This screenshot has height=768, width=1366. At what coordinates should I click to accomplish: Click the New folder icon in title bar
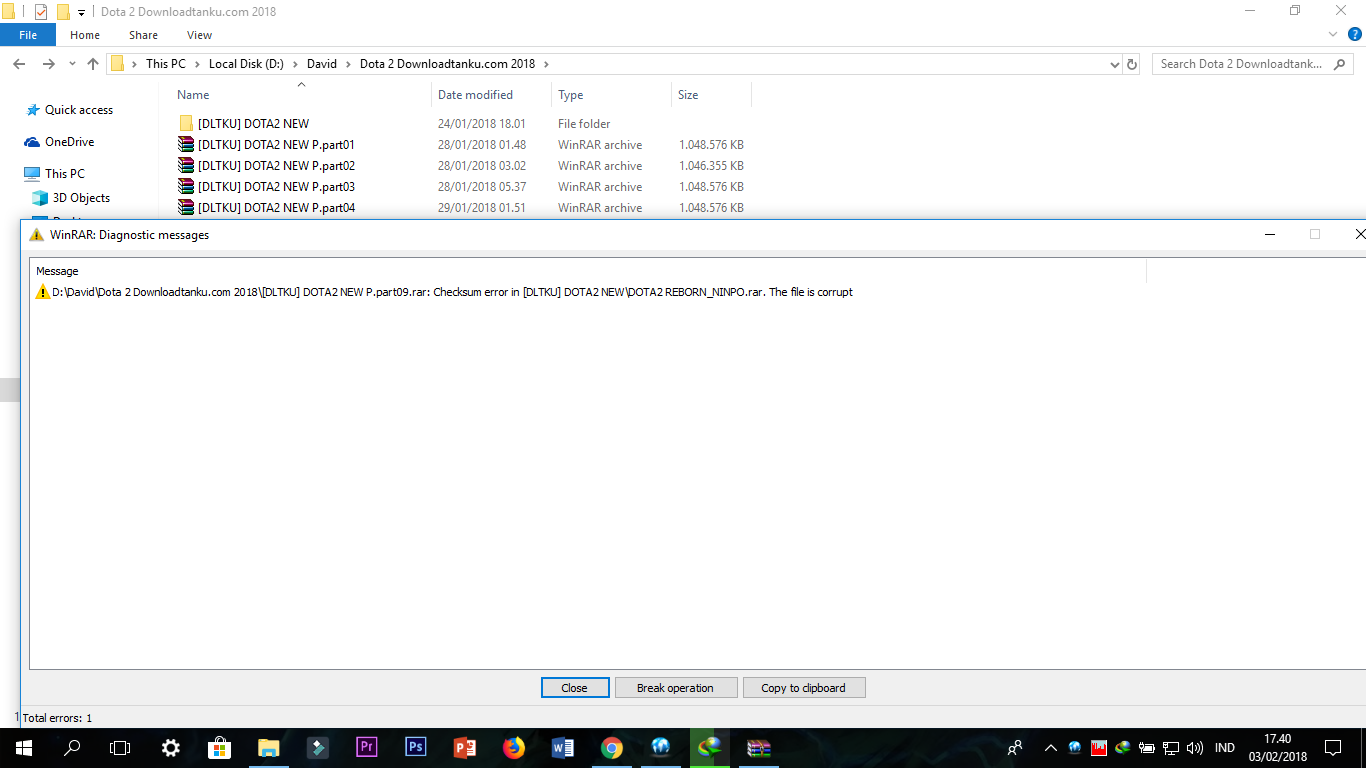pos(63,12)
